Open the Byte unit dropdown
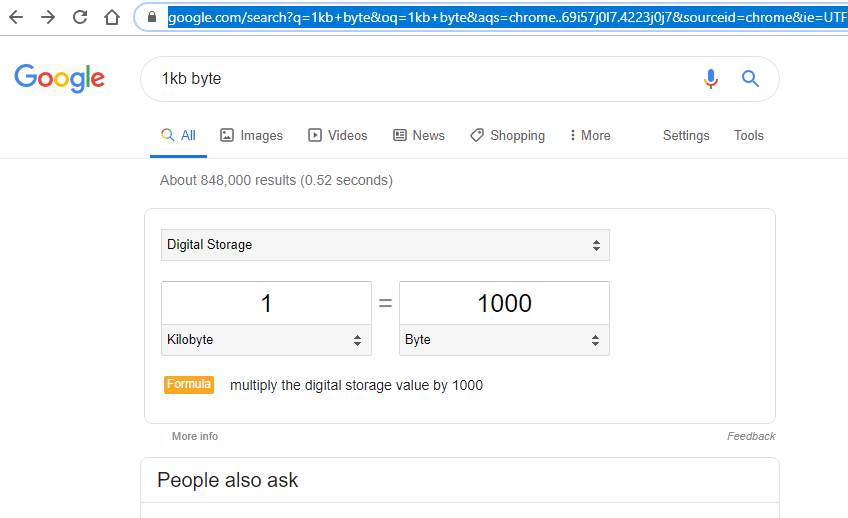This screenshot has width=848, height=518. [504, 340]
